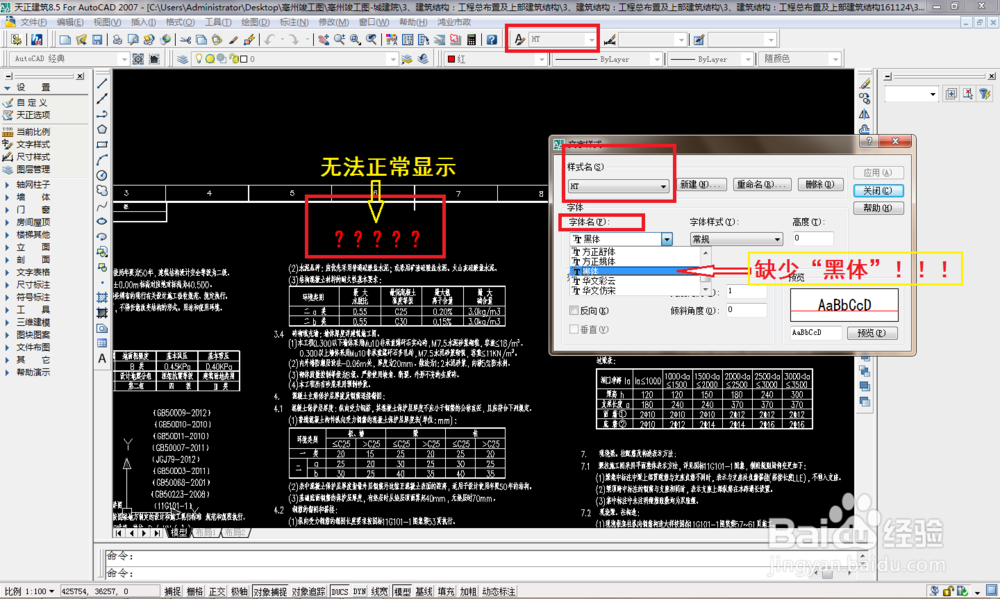This screenshot has height=599, width=1000.
Task: Toggle DYN dynamic input in status bar
Action: (360, 591)
